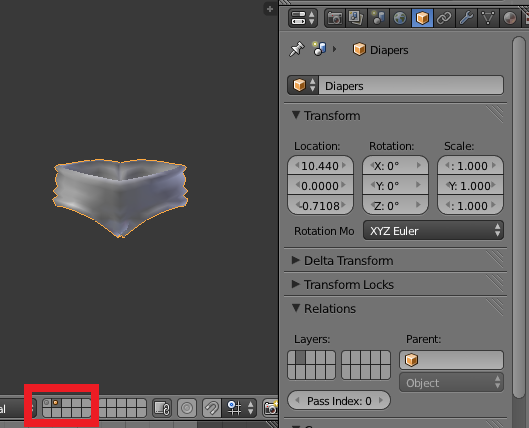Click the Pass Index field

click(339, 401)
